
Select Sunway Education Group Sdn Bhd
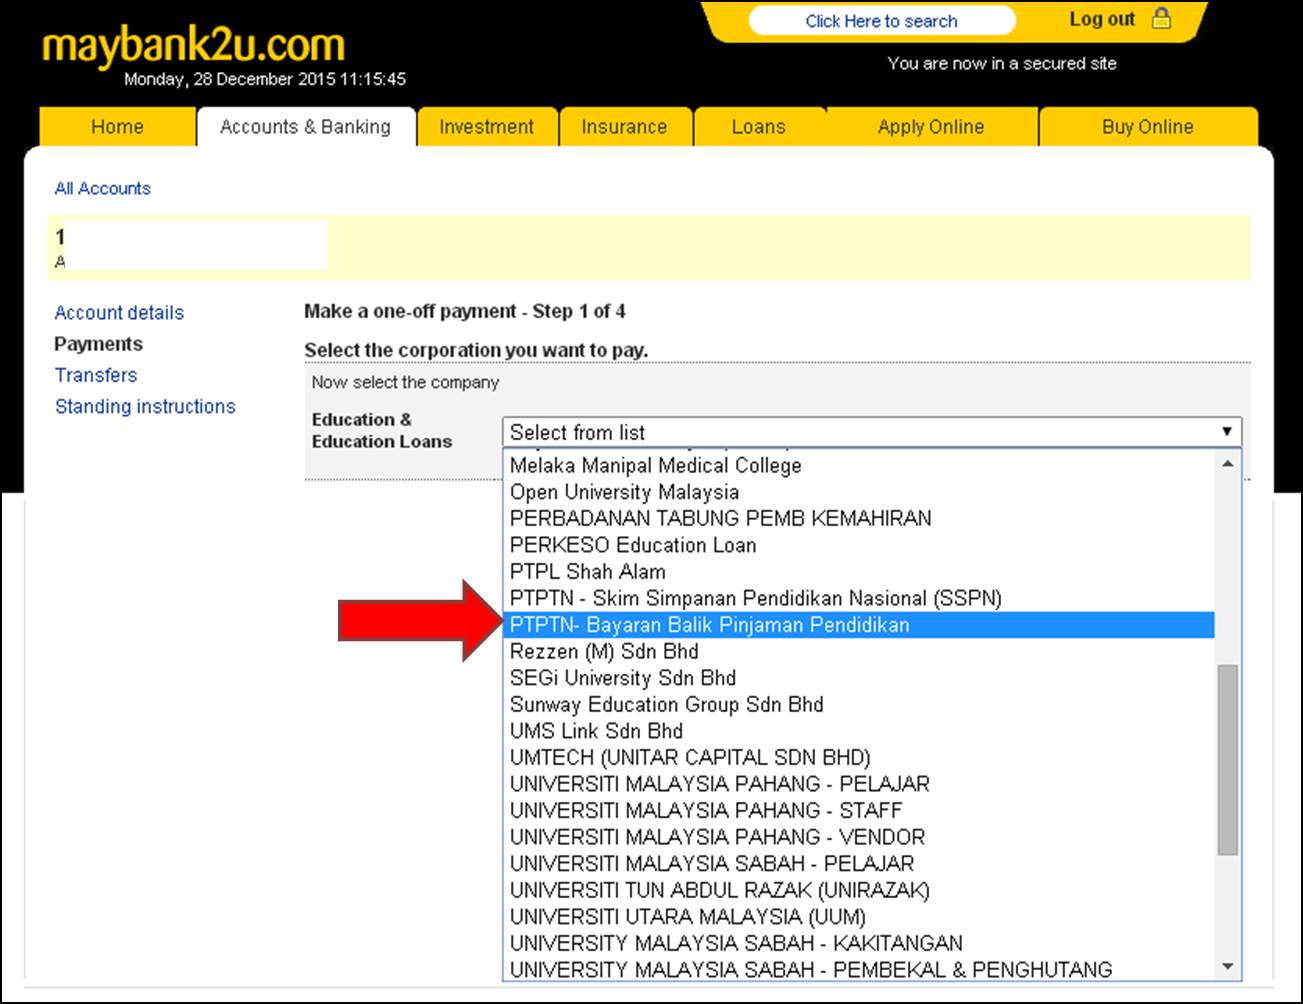coord(858,704)
